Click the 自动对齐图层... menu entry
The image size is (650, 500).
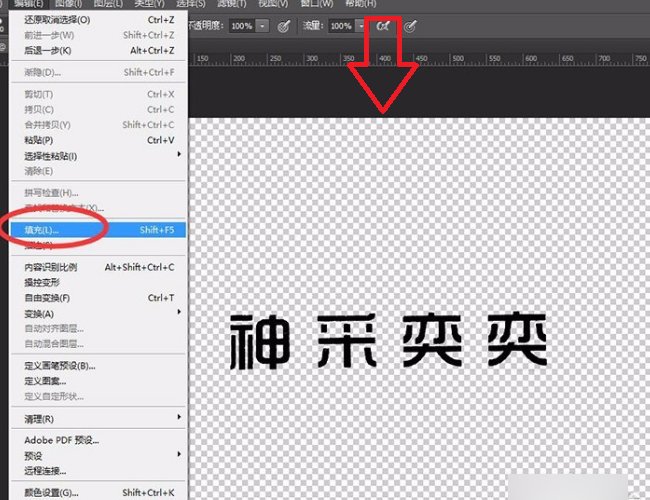coord(99,329)
